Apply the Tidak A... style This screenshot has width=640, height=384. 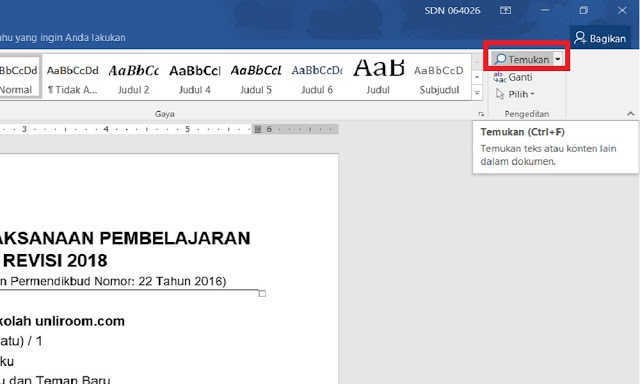pos(73,79)
